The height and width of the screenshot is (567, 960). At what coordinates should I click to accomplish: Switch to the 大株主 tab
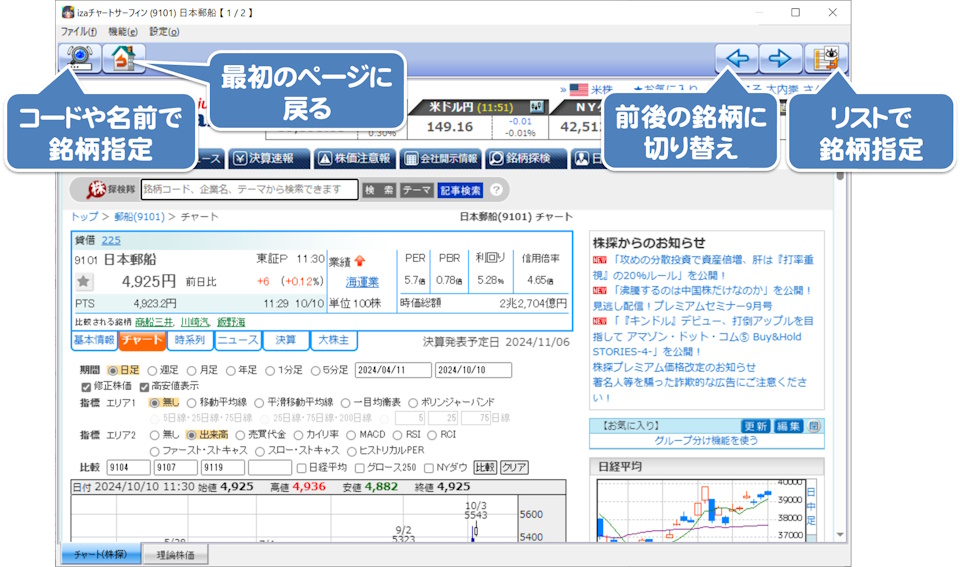point(334,340)
